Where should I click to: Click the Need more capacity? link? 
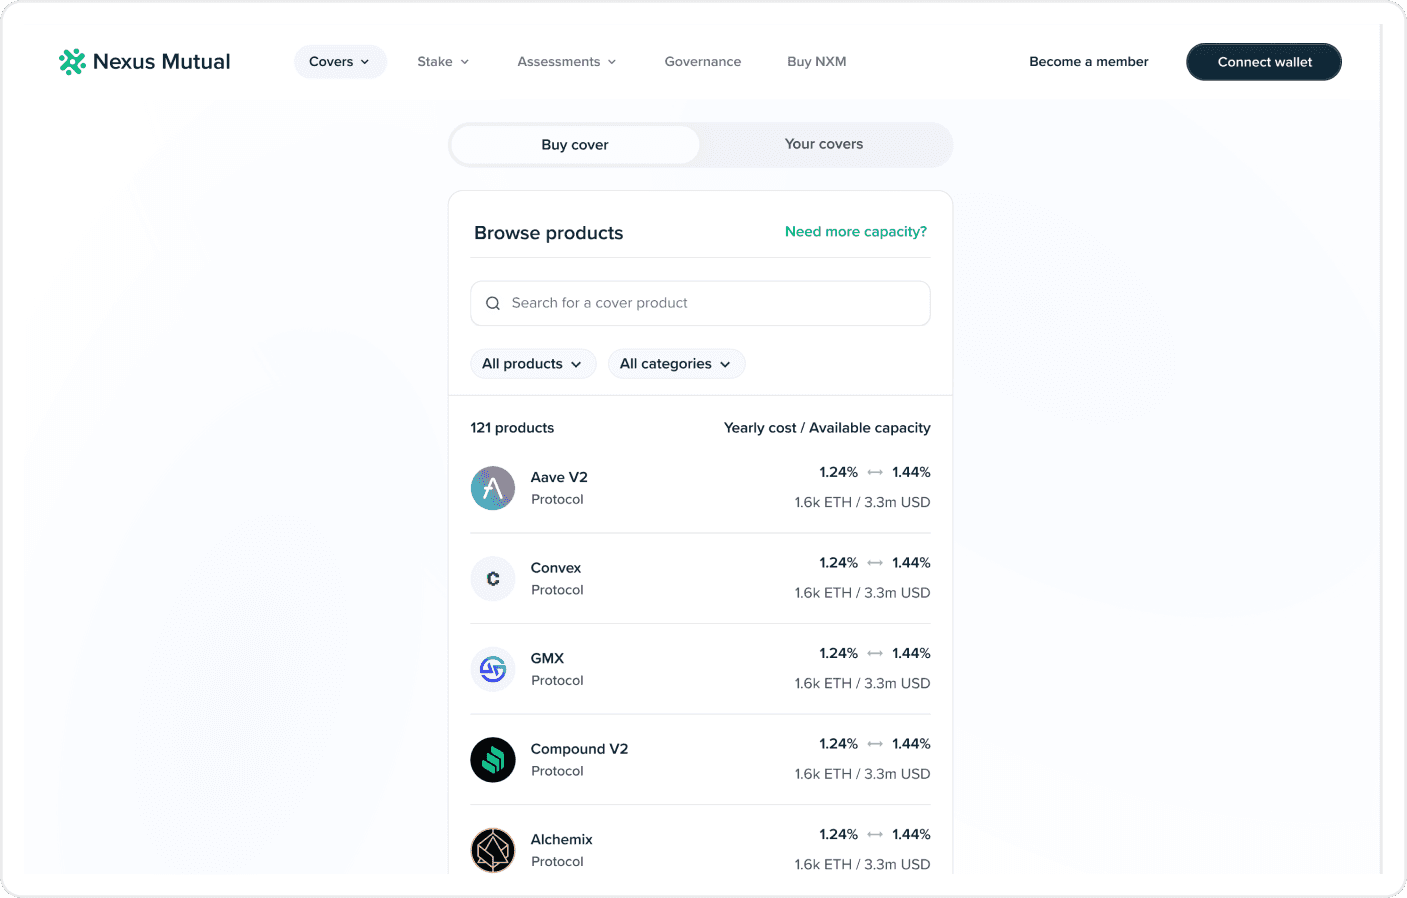(856, 231)
